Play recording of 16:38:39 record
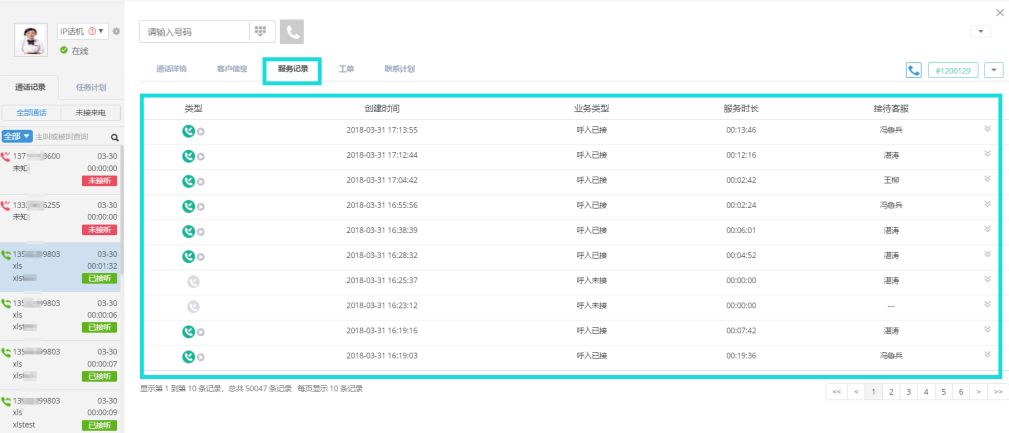The image size is (1009, 433). (201, 232)
